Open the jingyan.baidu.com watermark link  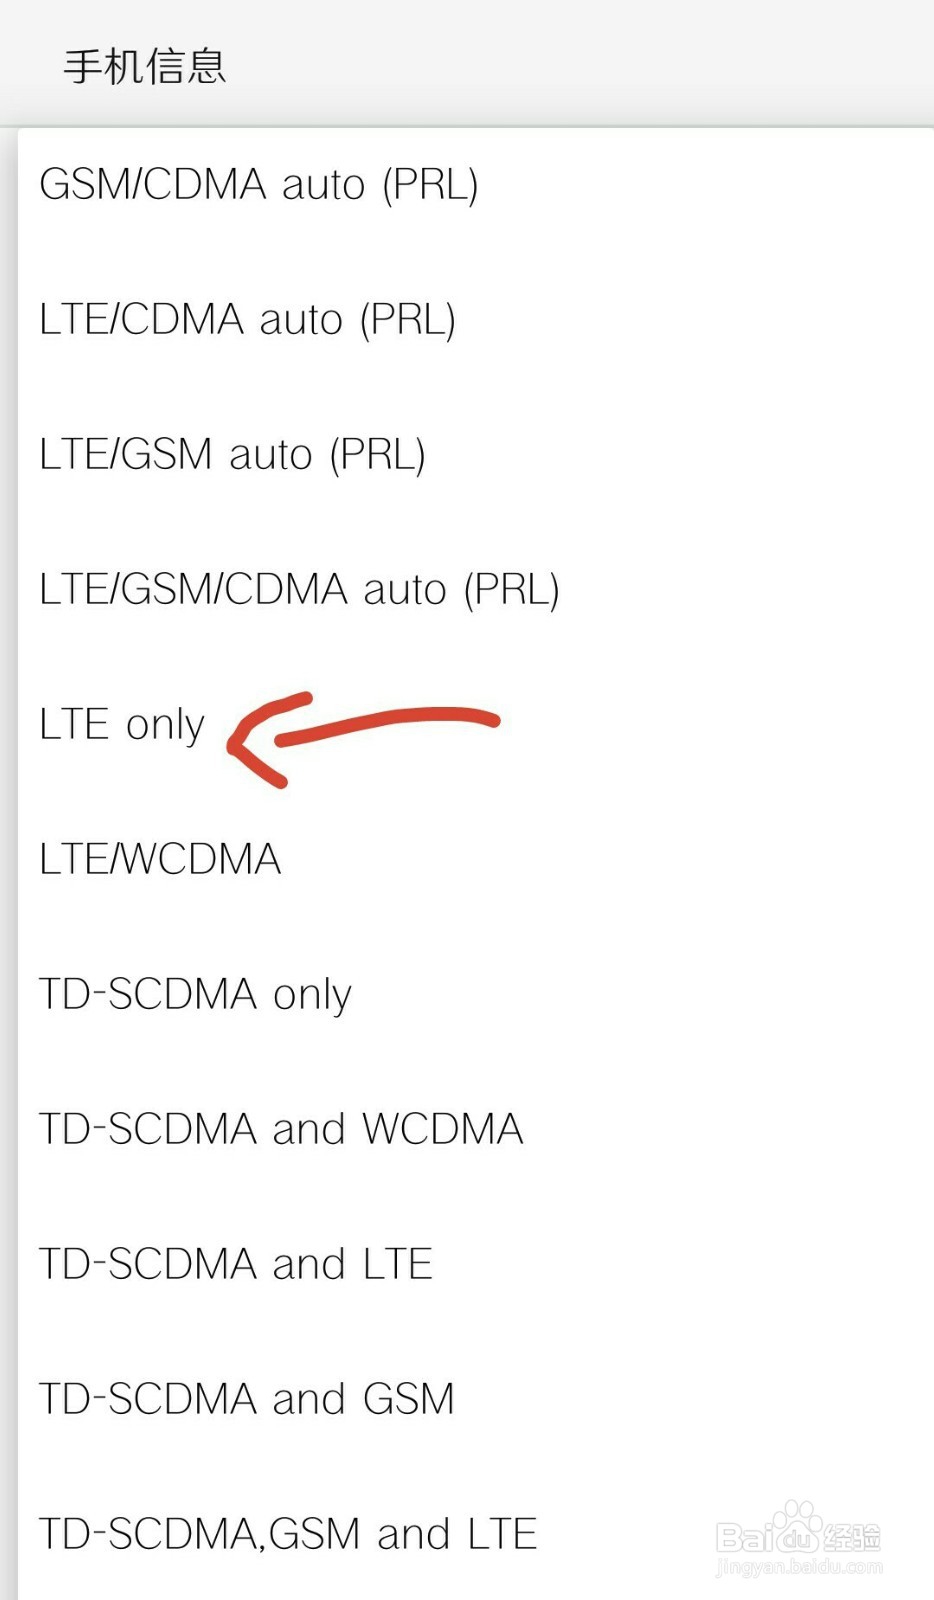coord(799,1567)
